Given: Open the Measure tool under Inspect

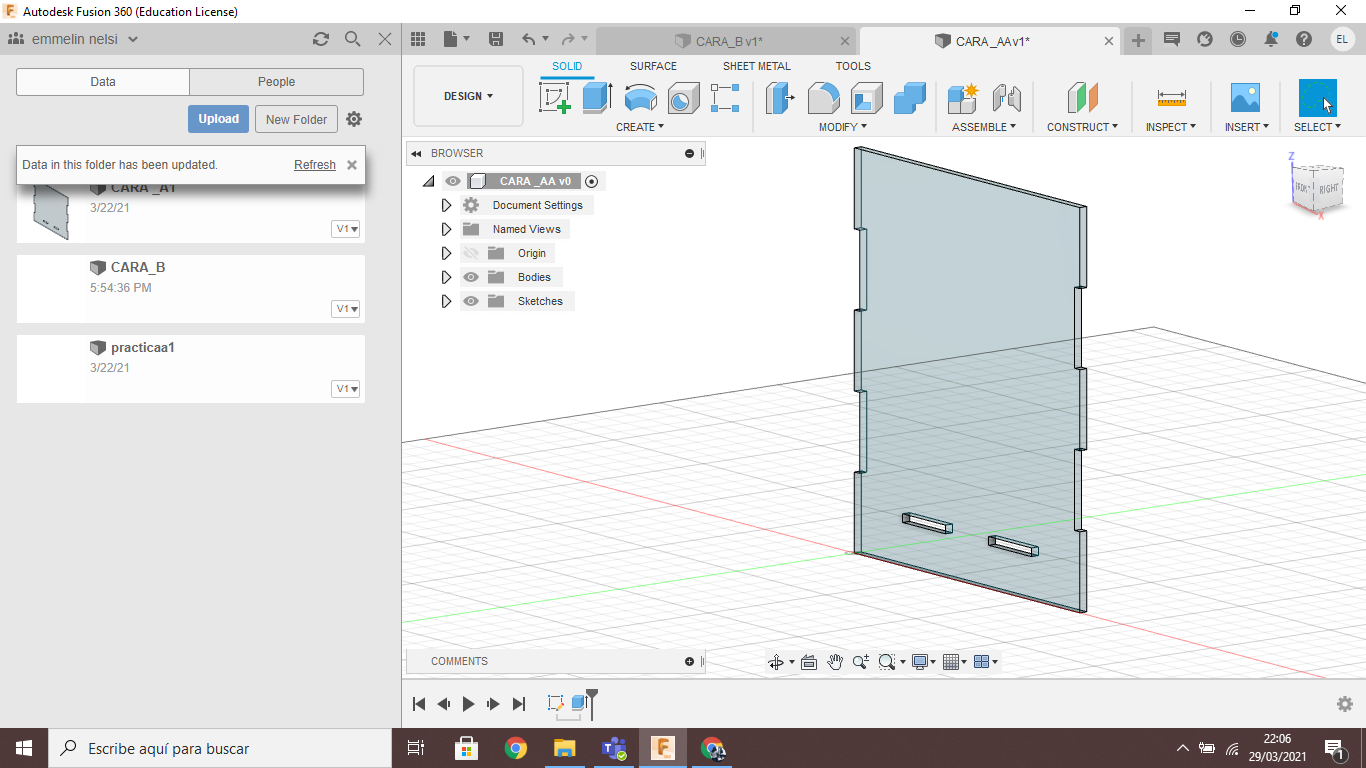Looking at the screenshot, I should [1171, 98].
